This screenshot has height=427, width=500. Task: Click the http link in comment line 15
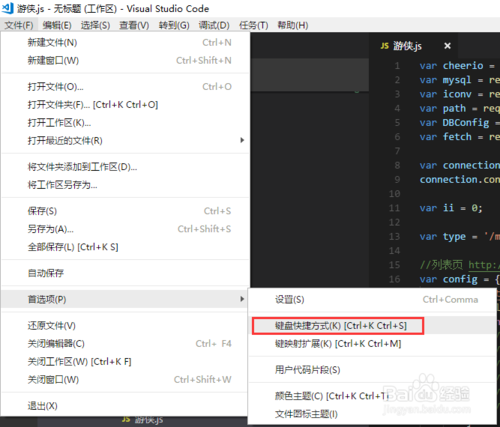coord(484,265)
